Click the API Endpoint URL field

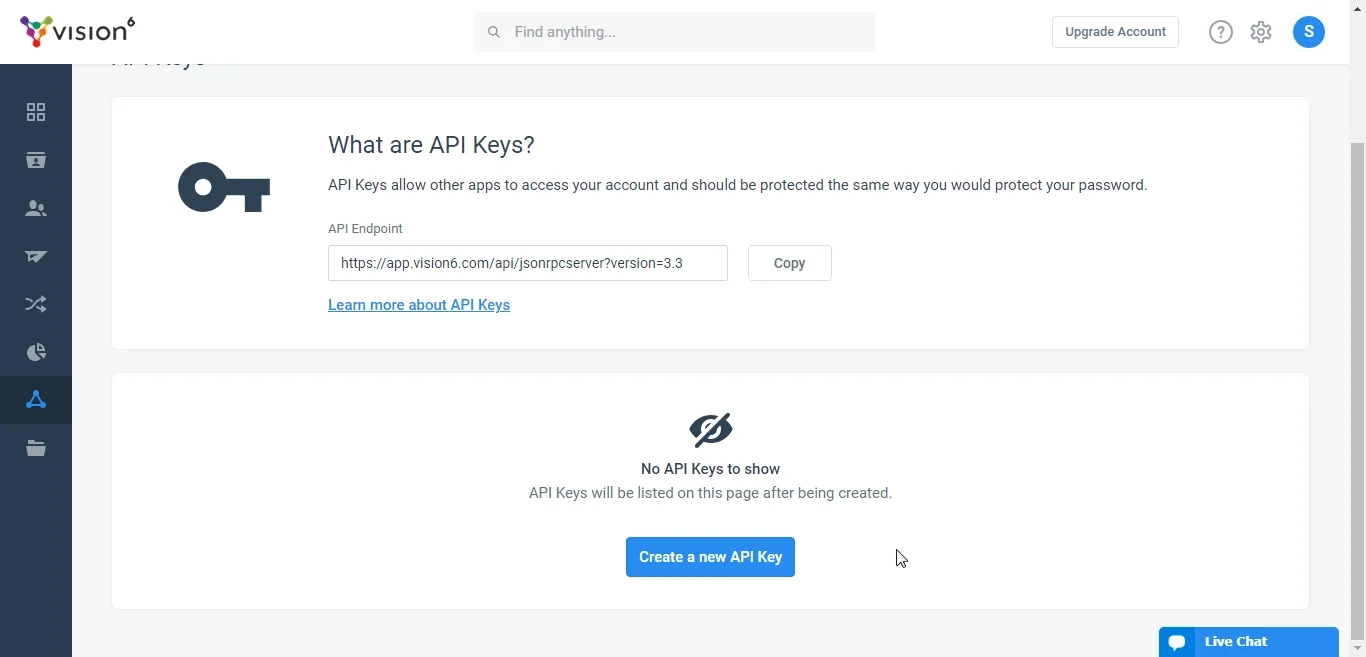pos(528,263)
